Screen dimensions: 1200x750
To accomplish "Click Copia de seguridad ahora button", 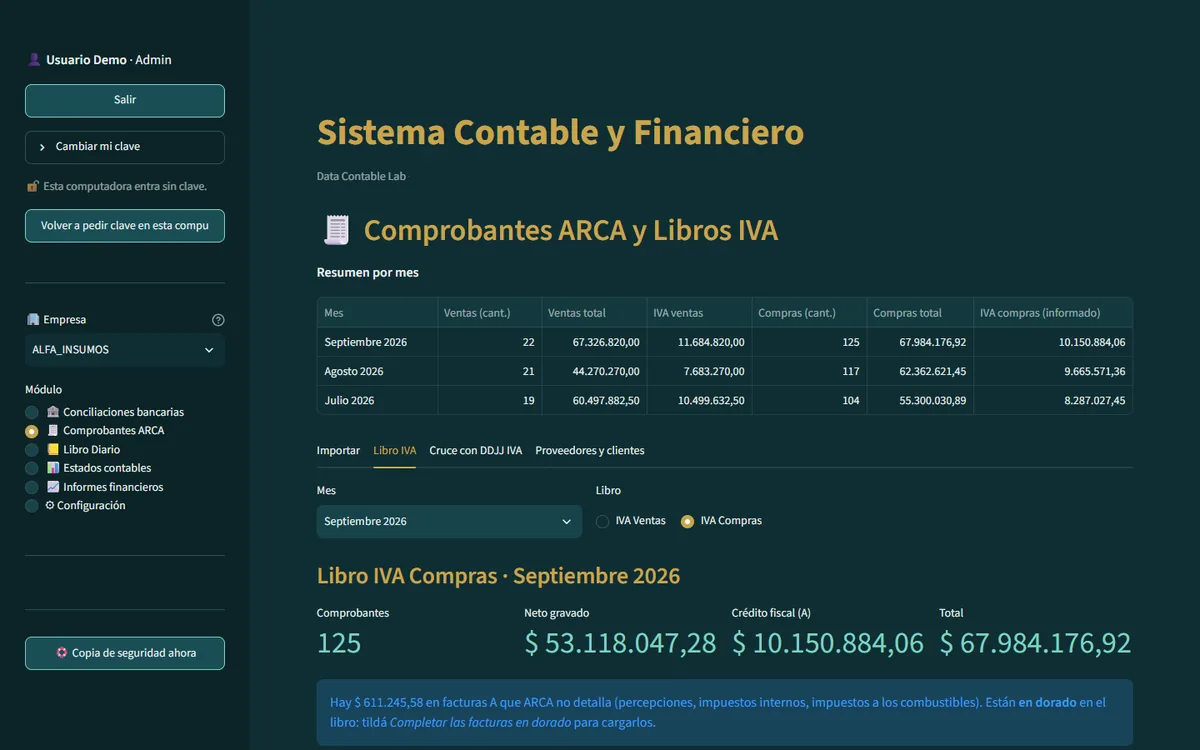I will click(x=125, y=653).
